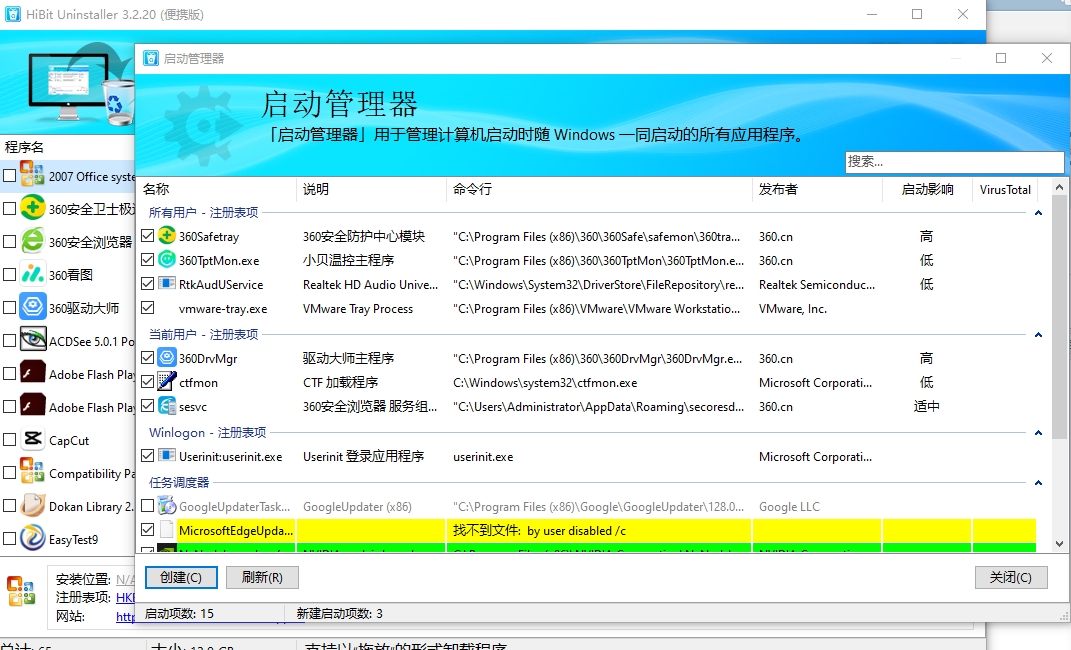
Task: Click the ACDSee 5.0.1 eye icon
Action: 33,340
